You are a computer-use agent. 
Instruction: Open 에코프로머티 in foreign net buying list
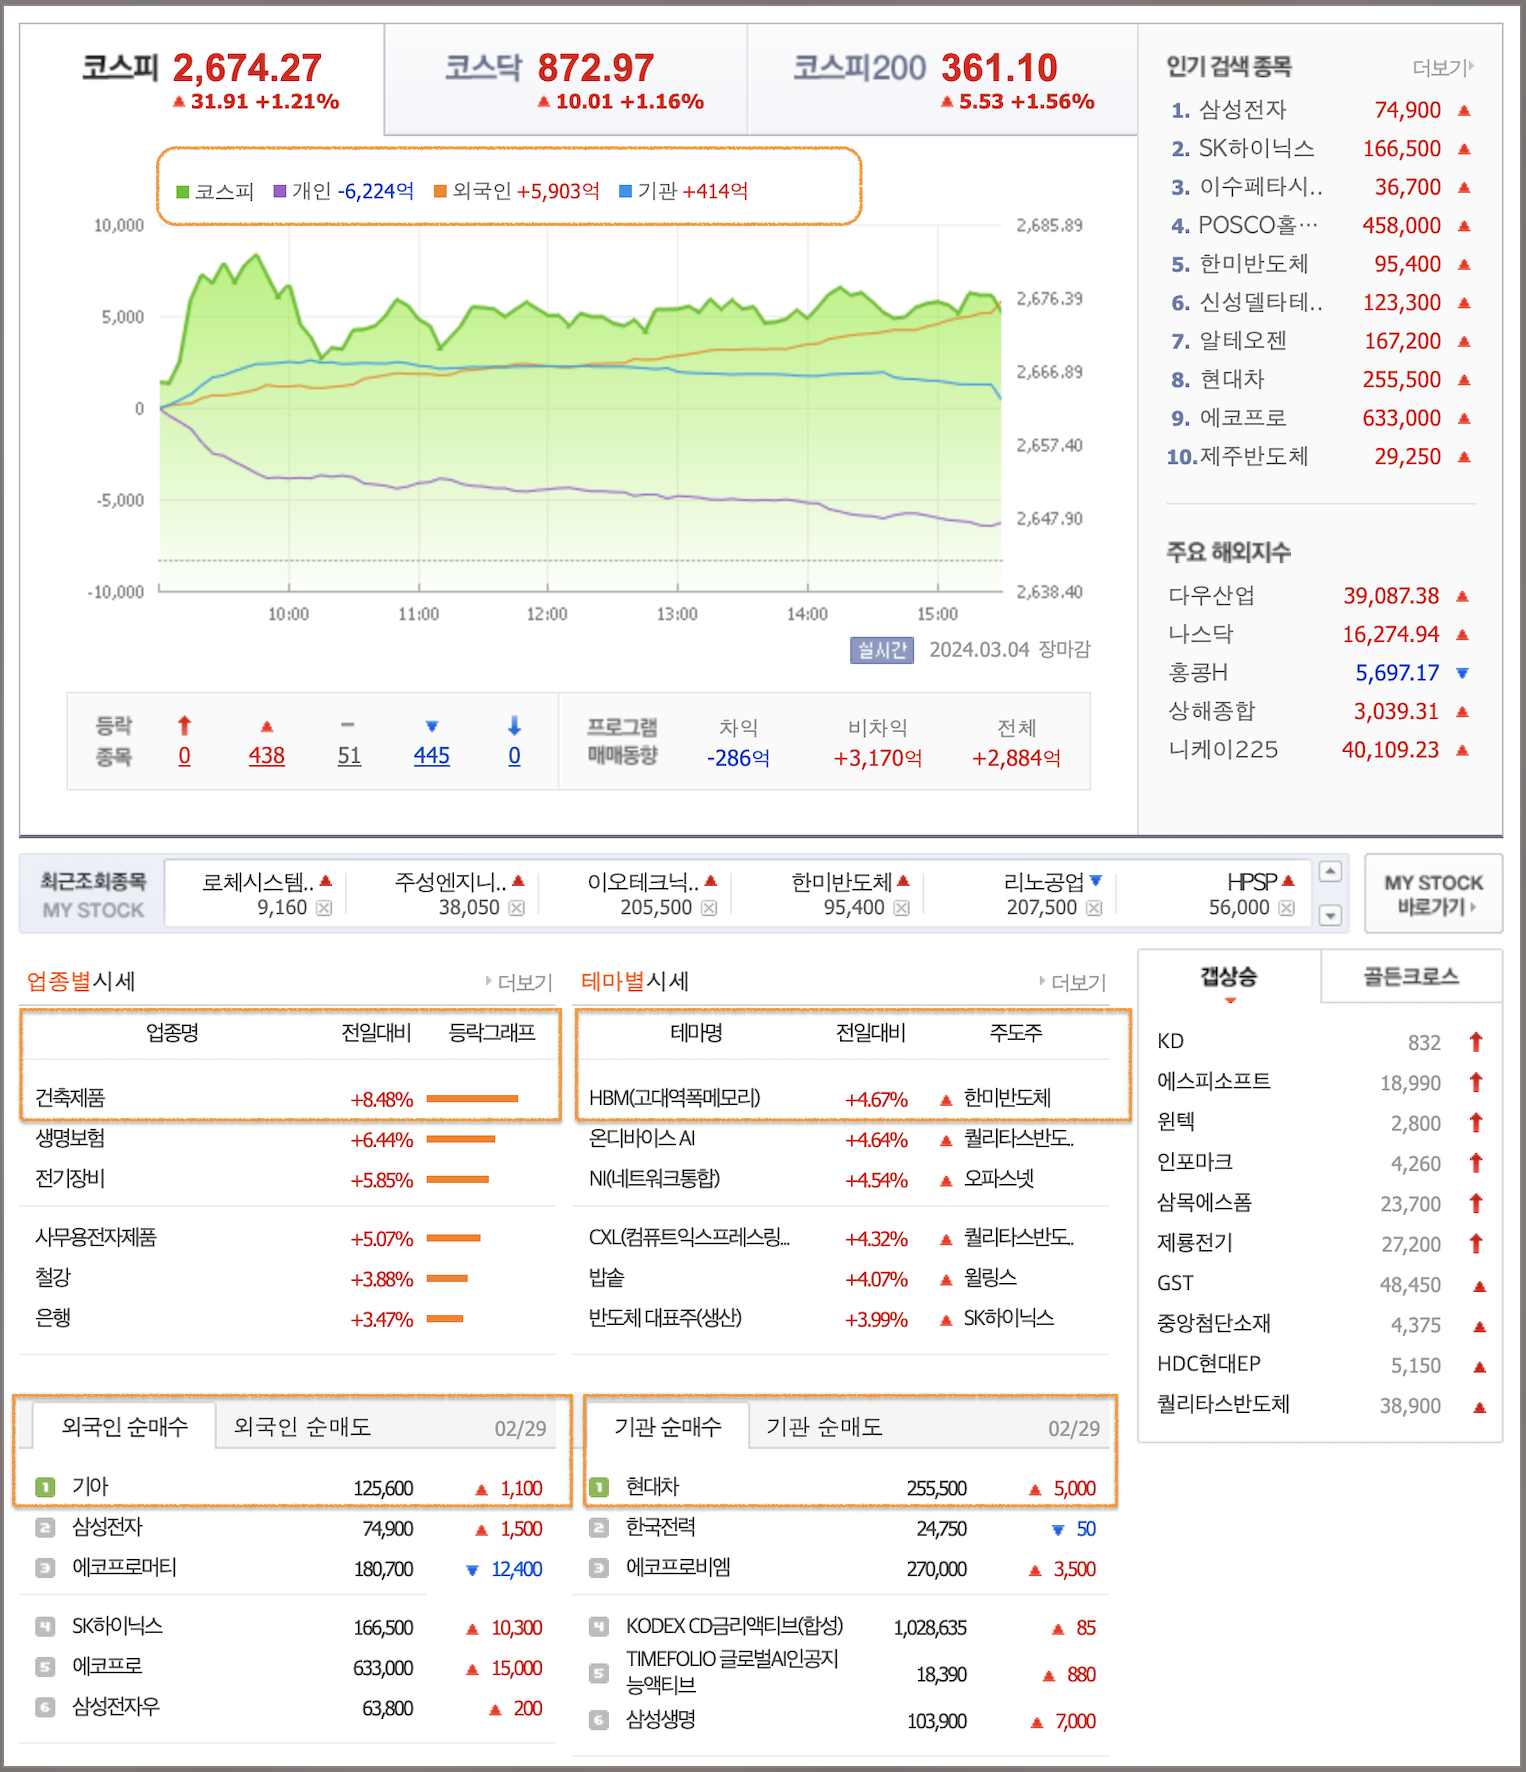124,1567
